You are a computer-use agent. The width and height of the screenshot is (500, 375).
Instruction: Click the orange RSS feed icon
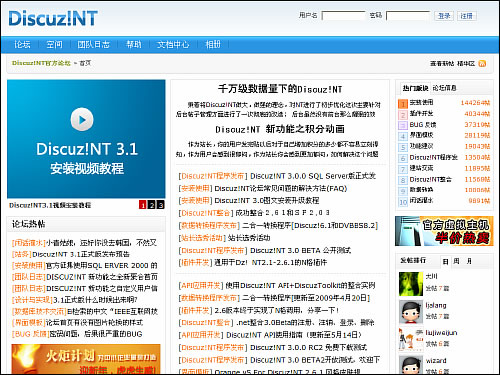point(482,63)
